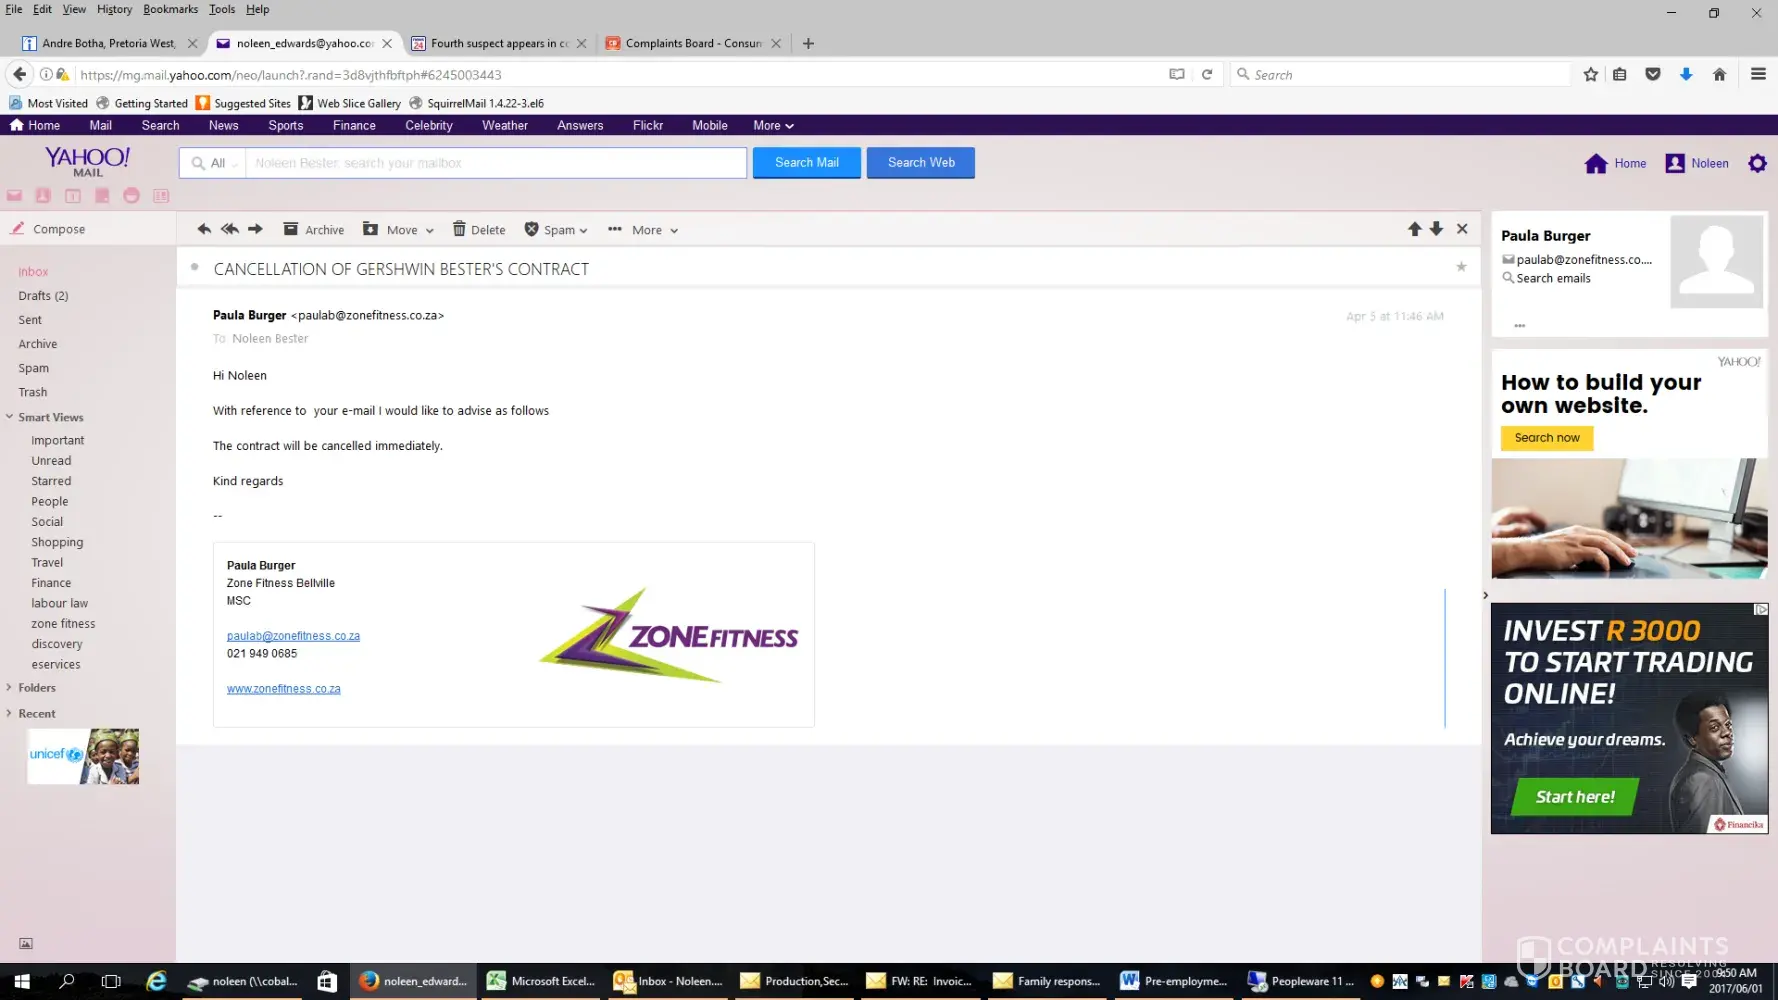Click the Search Mail button
Screen dimensions: 1778x1000
(806, 162)
